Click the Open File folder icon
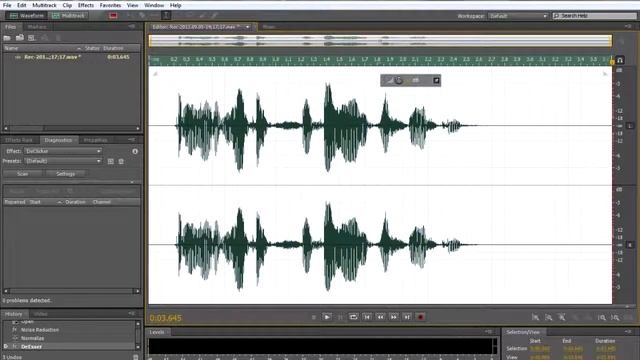 tap(7, 38)
